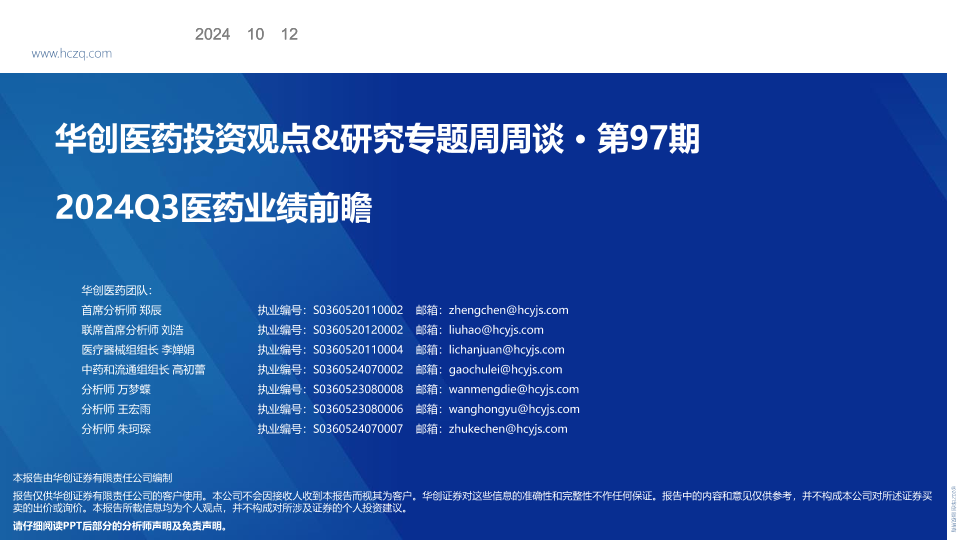960x540 pixels.
Task: Click license number S0360523080006
Action: point(357,409)
